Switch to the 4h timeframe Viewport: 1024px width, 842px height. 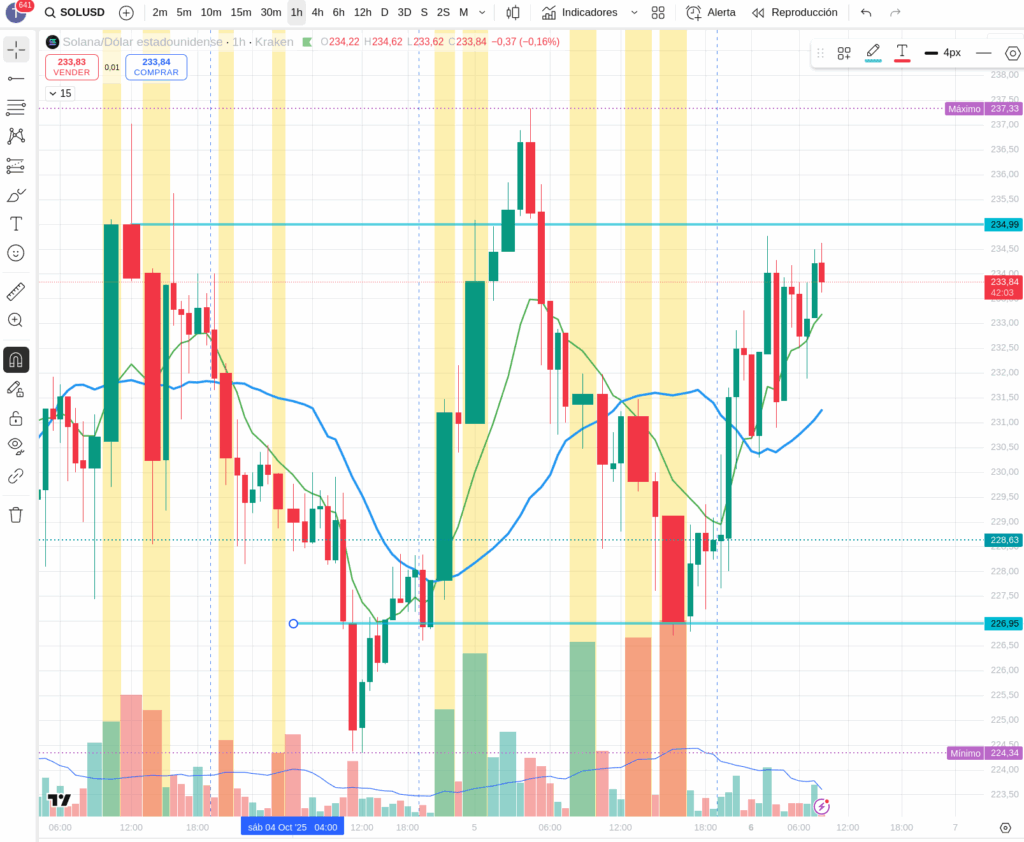317,13
